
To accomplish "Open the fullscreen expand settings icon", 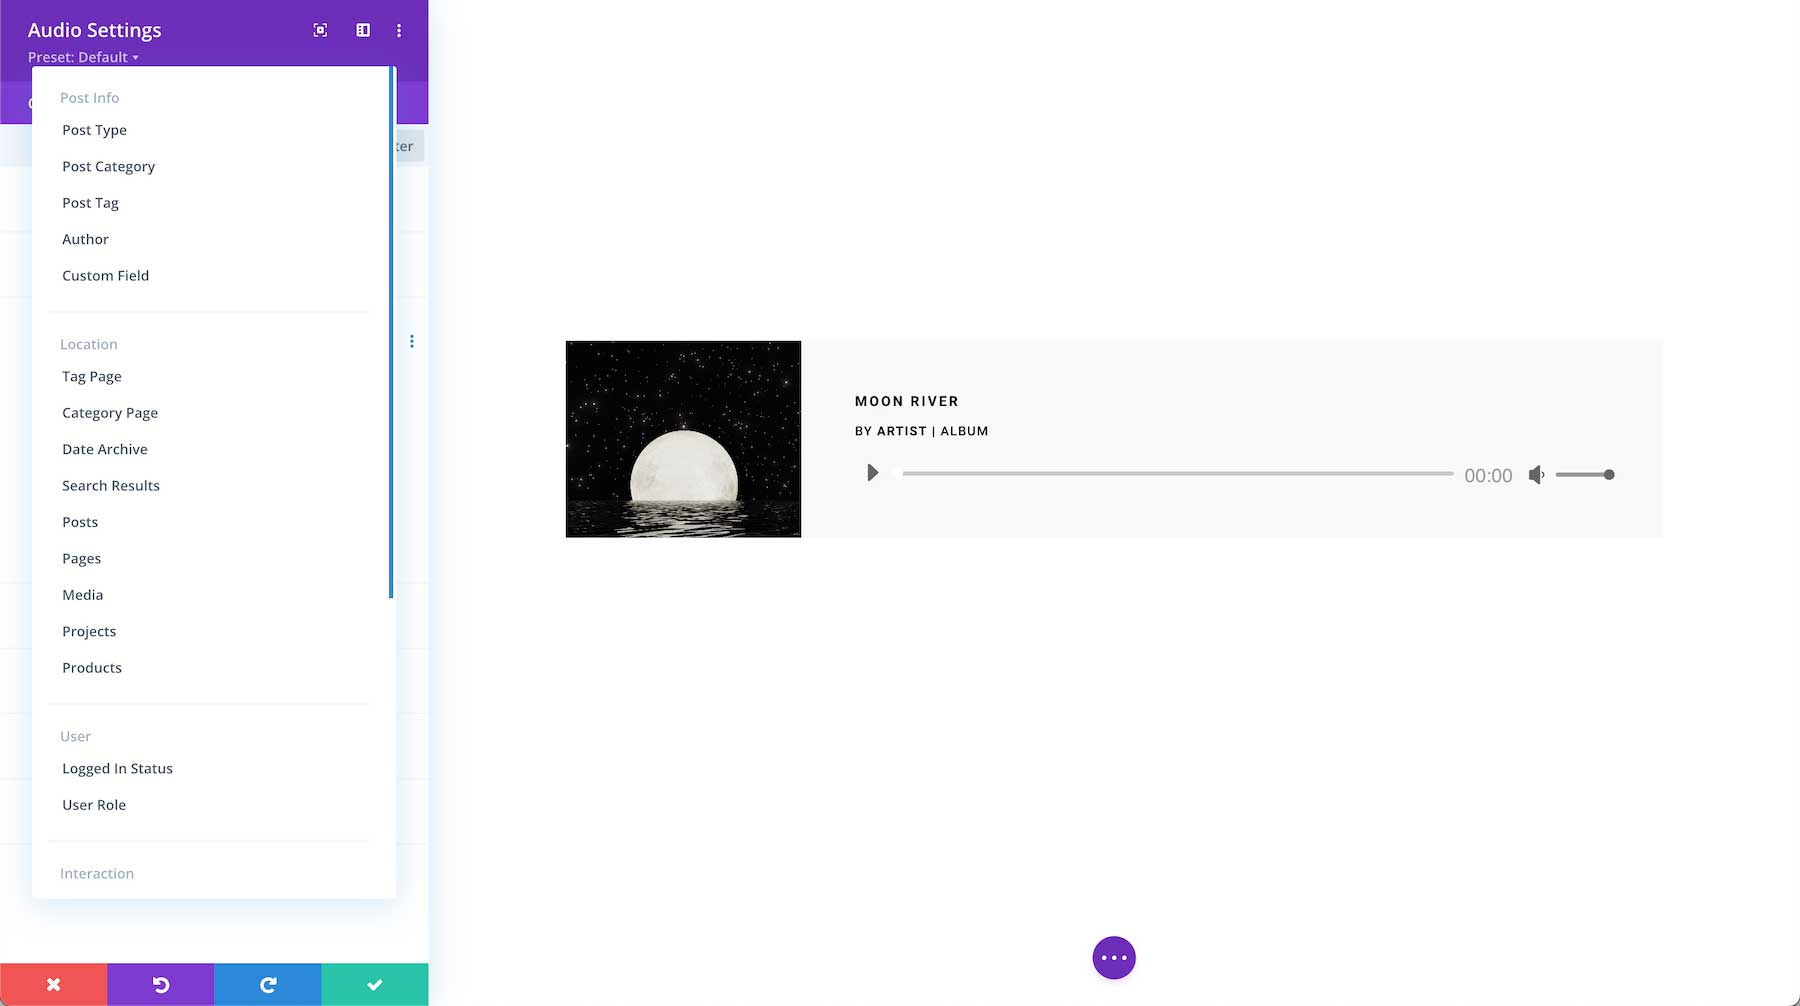I will point(319,30).
